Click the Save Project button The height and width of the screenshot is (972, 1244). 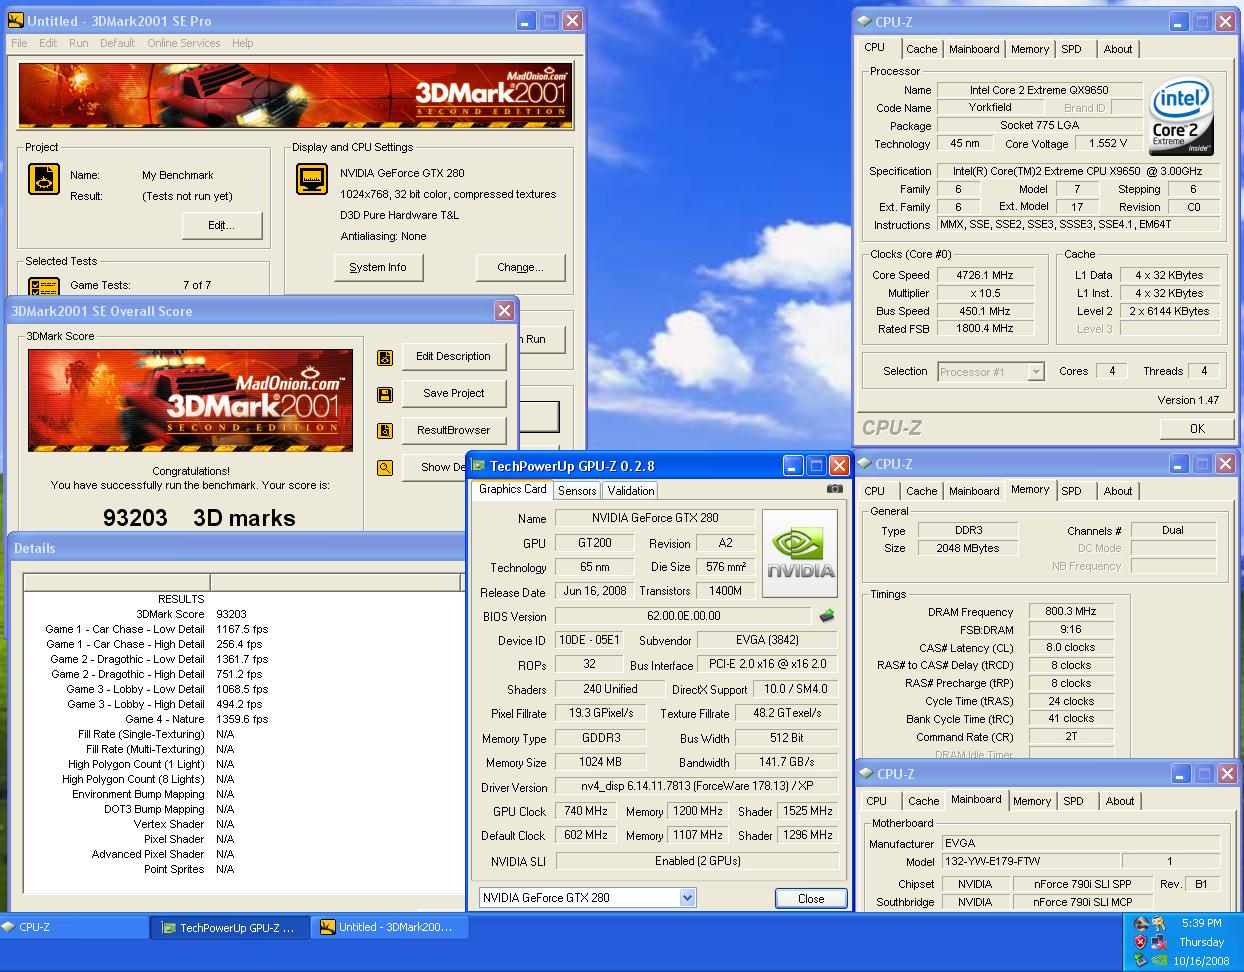[x=453, y=394]
